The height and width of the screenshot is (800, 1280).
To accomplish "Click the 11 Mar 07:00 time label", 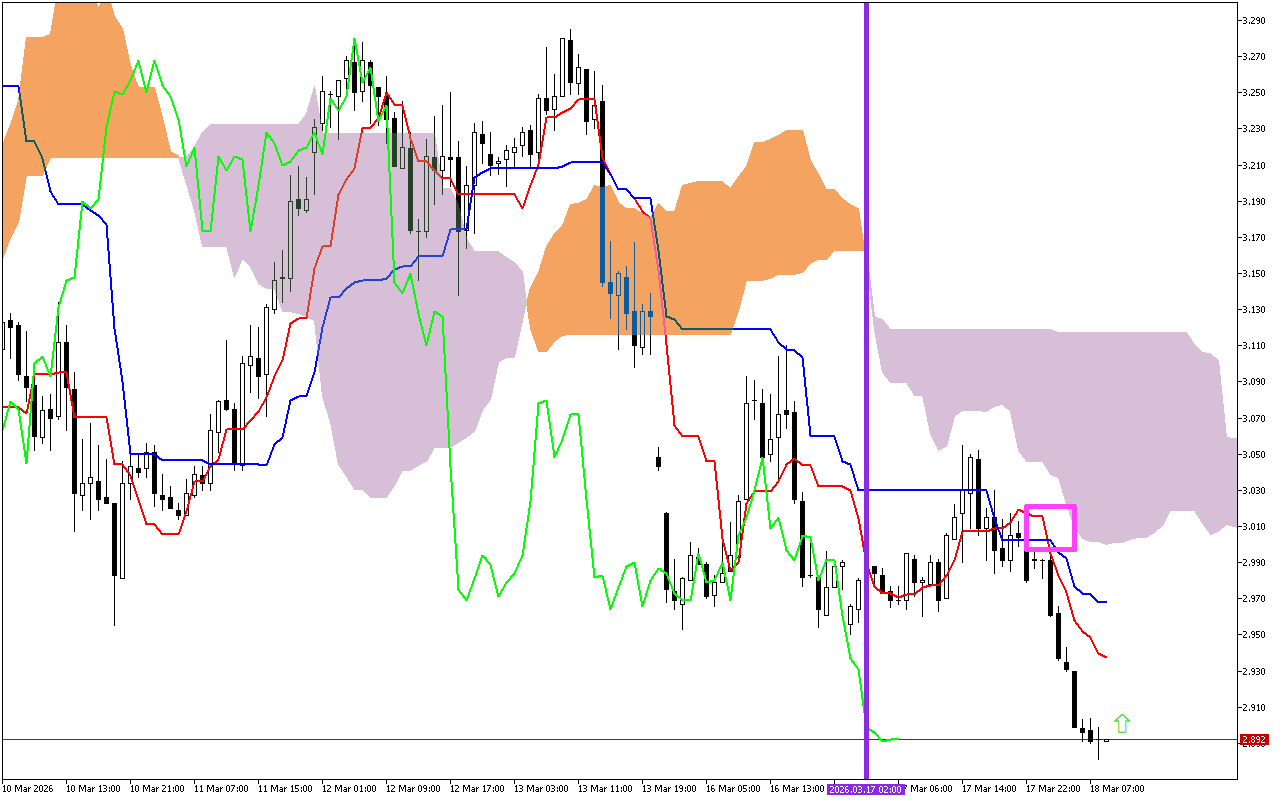I will (222, 789).
